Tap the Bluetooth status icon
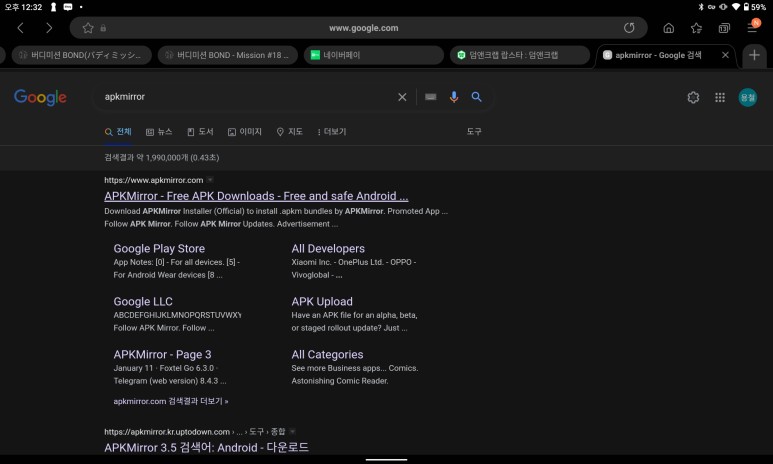The height and width of the screenshot is (464, 773). 701,7
